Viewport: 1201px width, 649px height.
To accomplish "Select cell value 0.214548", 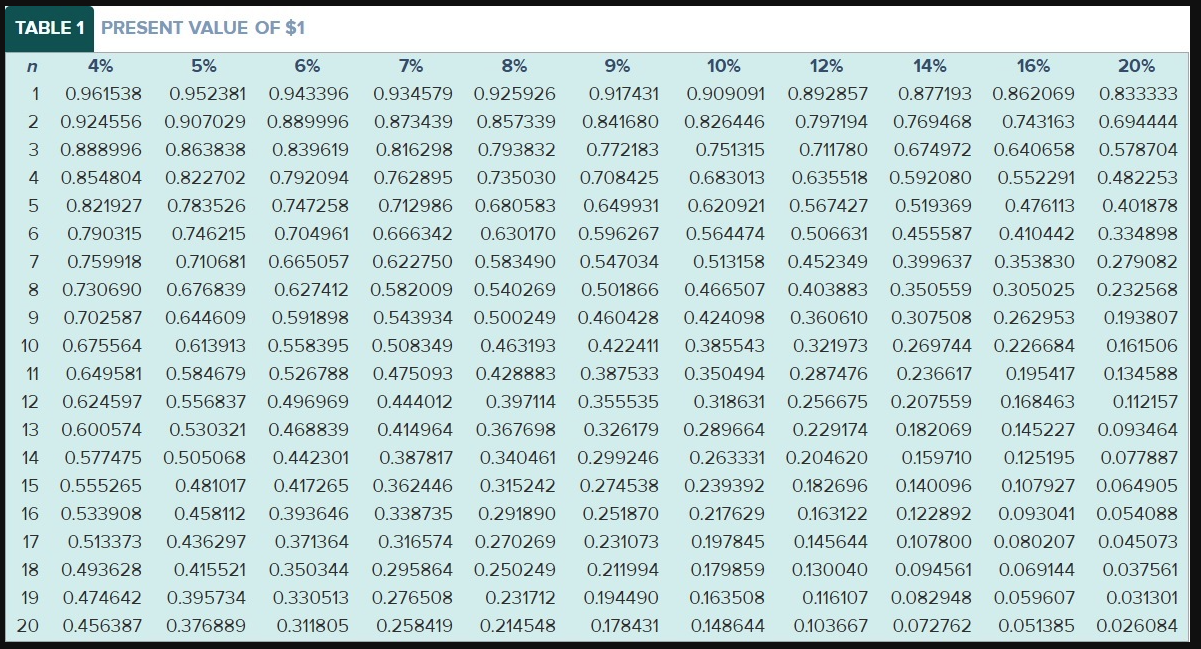I will point(518,626).
